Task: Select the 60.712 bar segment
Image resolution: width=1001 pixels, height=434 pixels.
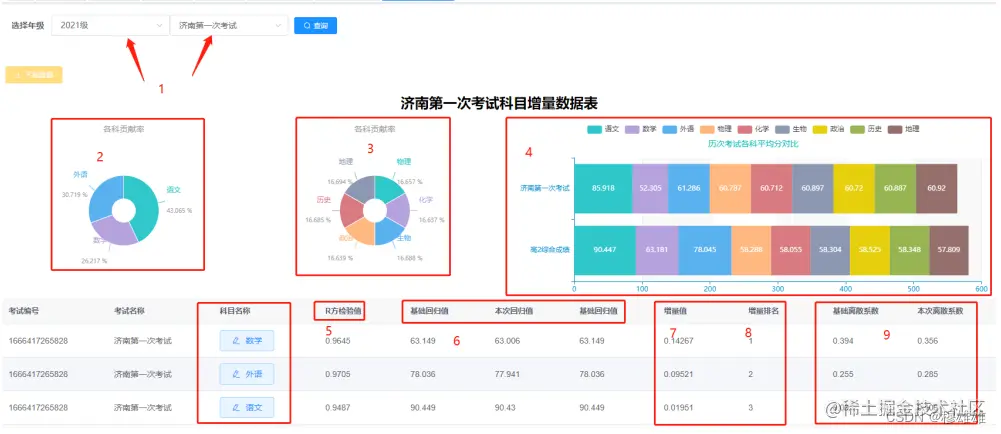Action: pyautogui.click(x=772, y=188)
